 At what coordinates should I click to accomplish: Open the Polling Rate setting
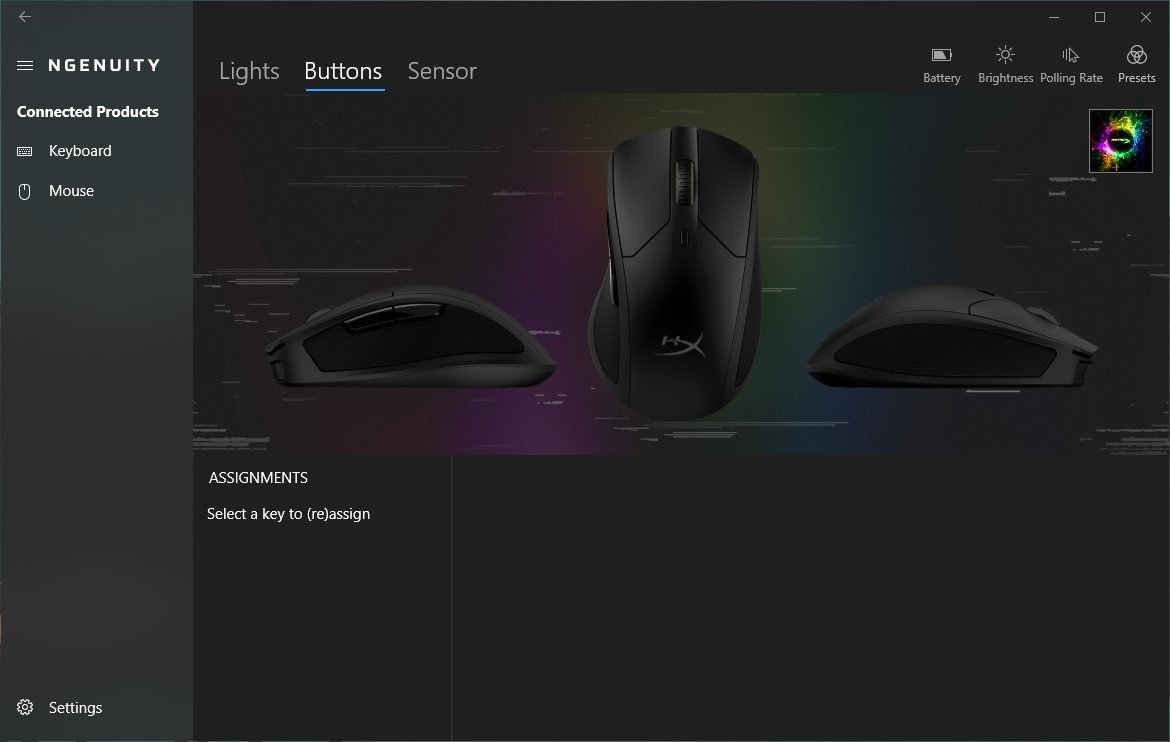1071,65
